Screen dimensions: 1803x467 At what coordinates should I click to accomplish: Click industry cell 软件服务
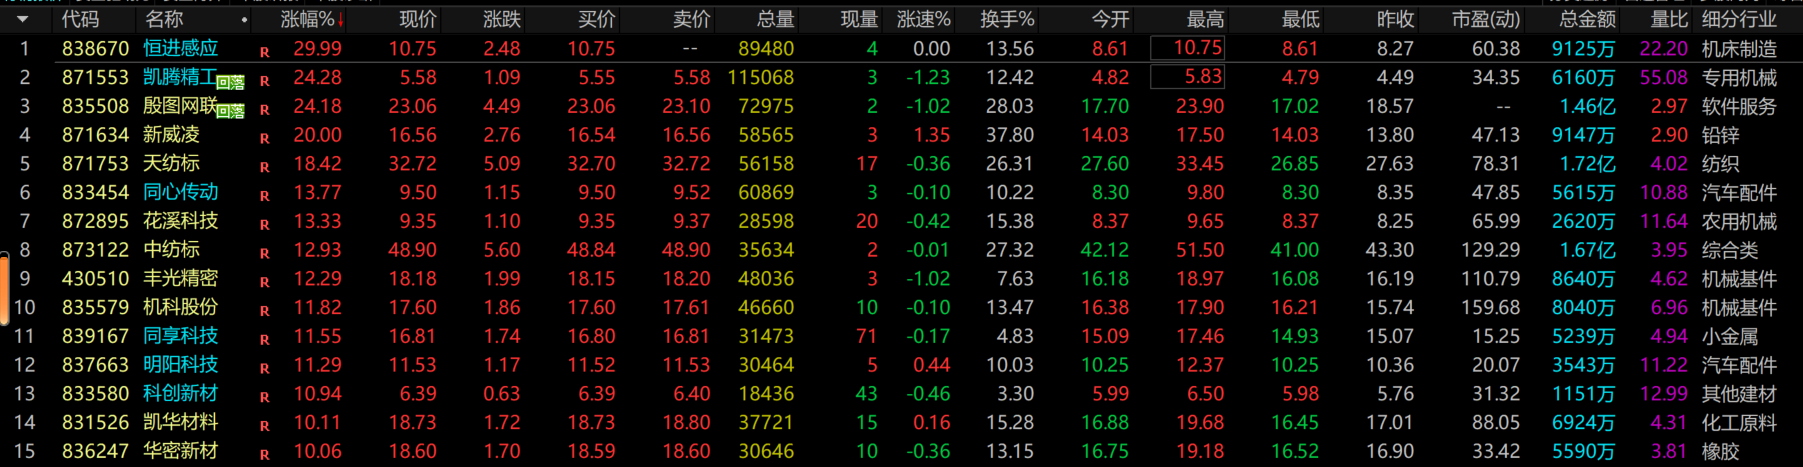click(x=1739, y=107)
